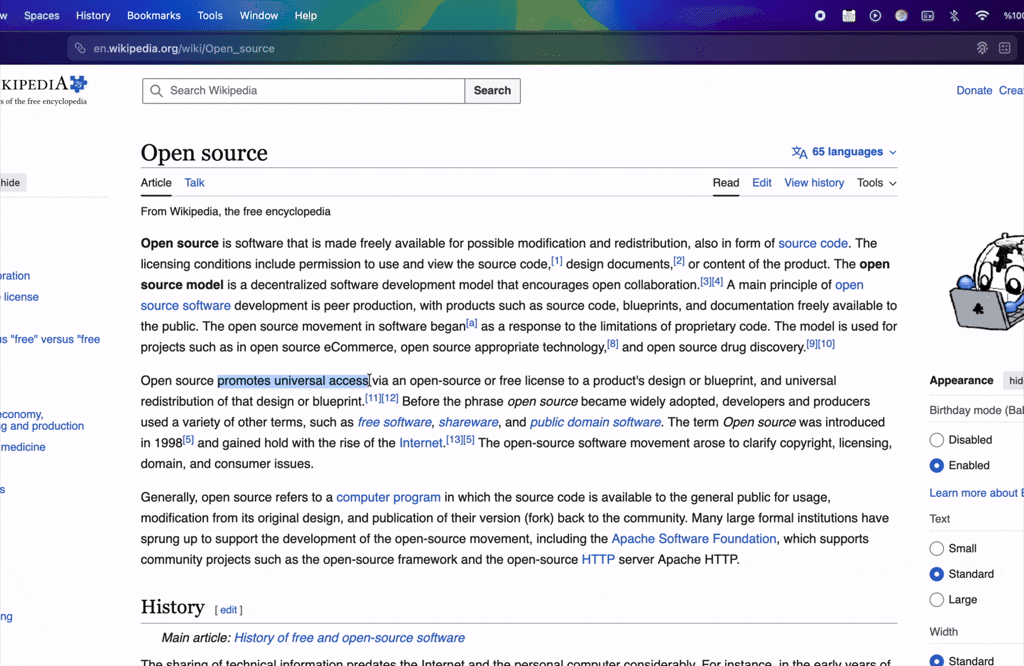
Task: Click the grid icon at the address bar's right end
Action: [1004, 48]
